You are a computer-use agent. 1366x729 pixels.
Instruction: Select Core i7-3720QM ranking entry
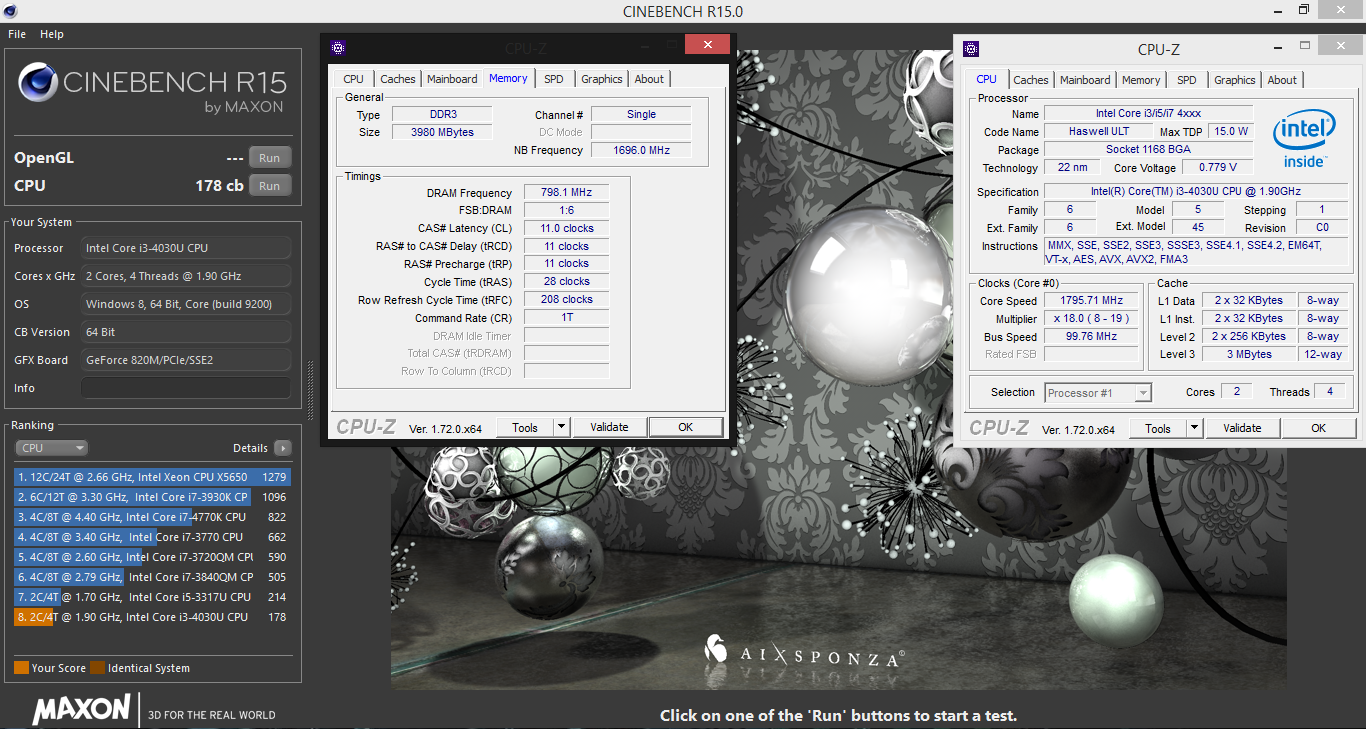tap(152, 557)
